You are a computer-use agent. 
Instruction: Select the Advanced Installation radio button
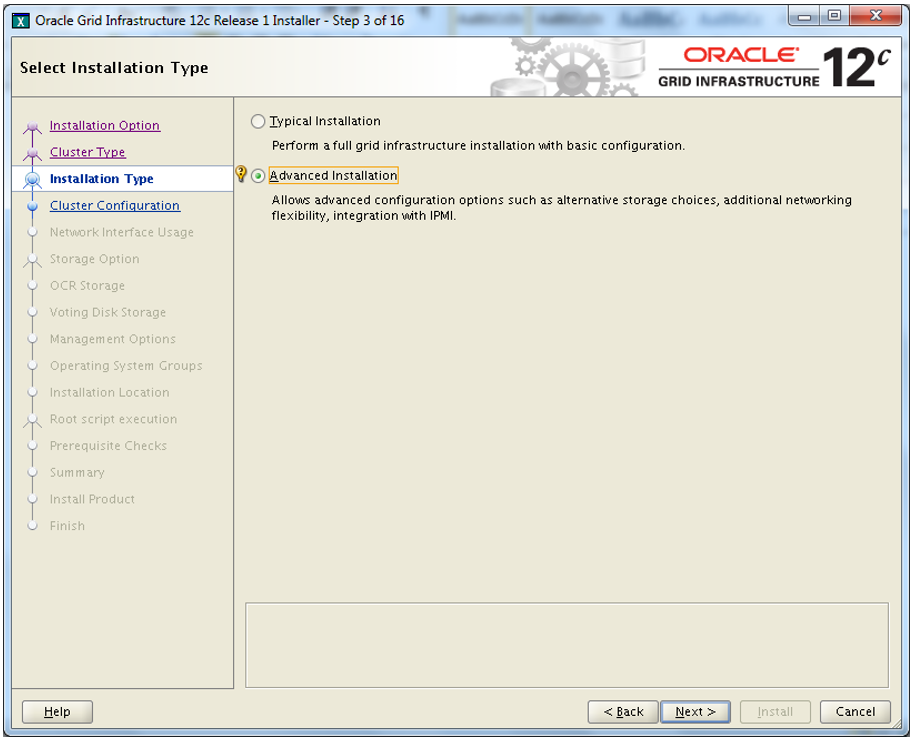pos(258,176)
